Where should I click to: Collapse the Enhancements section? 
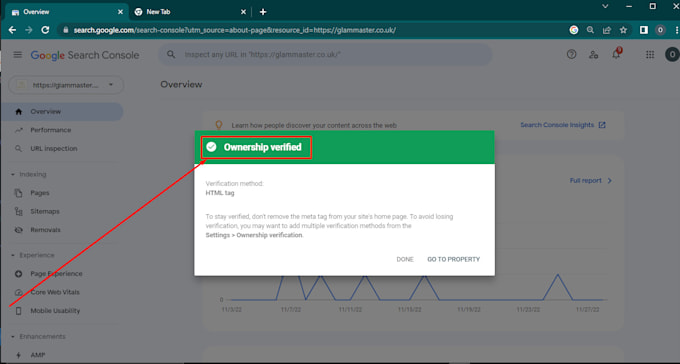pyautogui.click(x=13, y=336)
